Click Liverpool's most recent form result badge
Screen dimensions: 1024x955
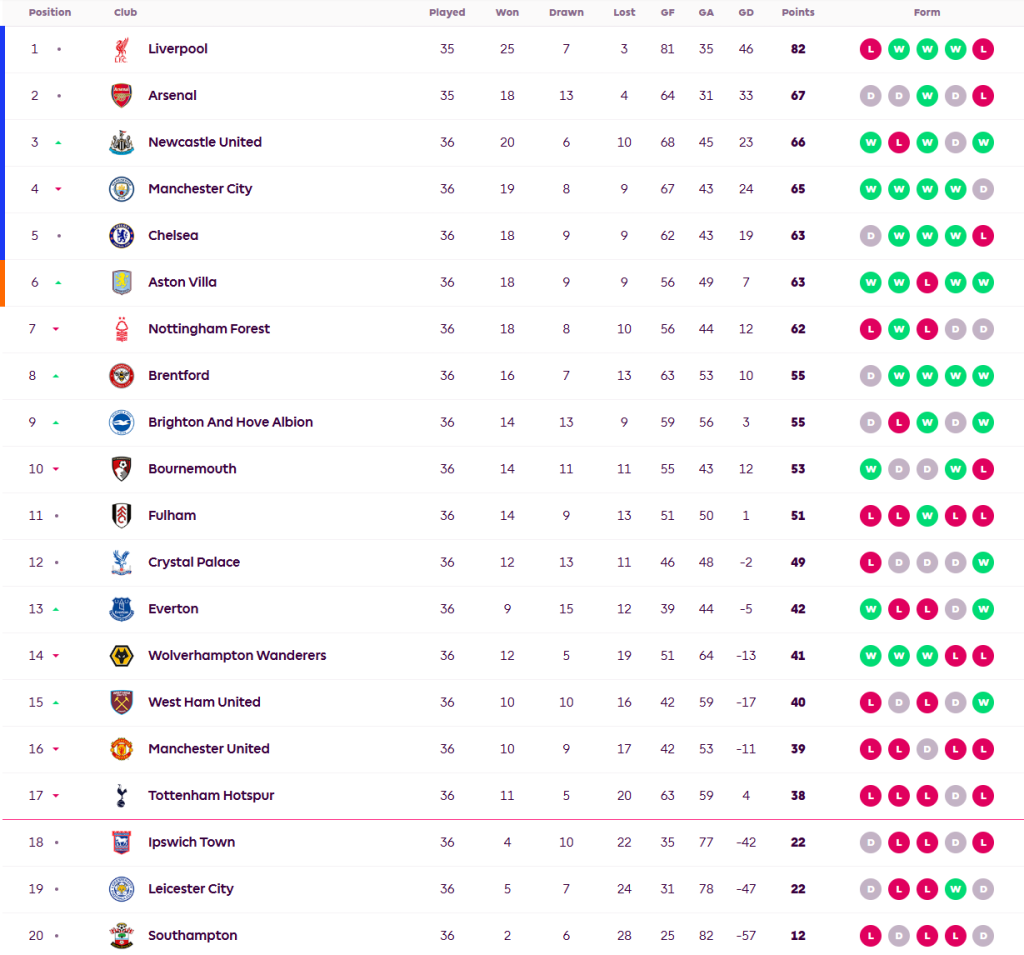(983, 49)
